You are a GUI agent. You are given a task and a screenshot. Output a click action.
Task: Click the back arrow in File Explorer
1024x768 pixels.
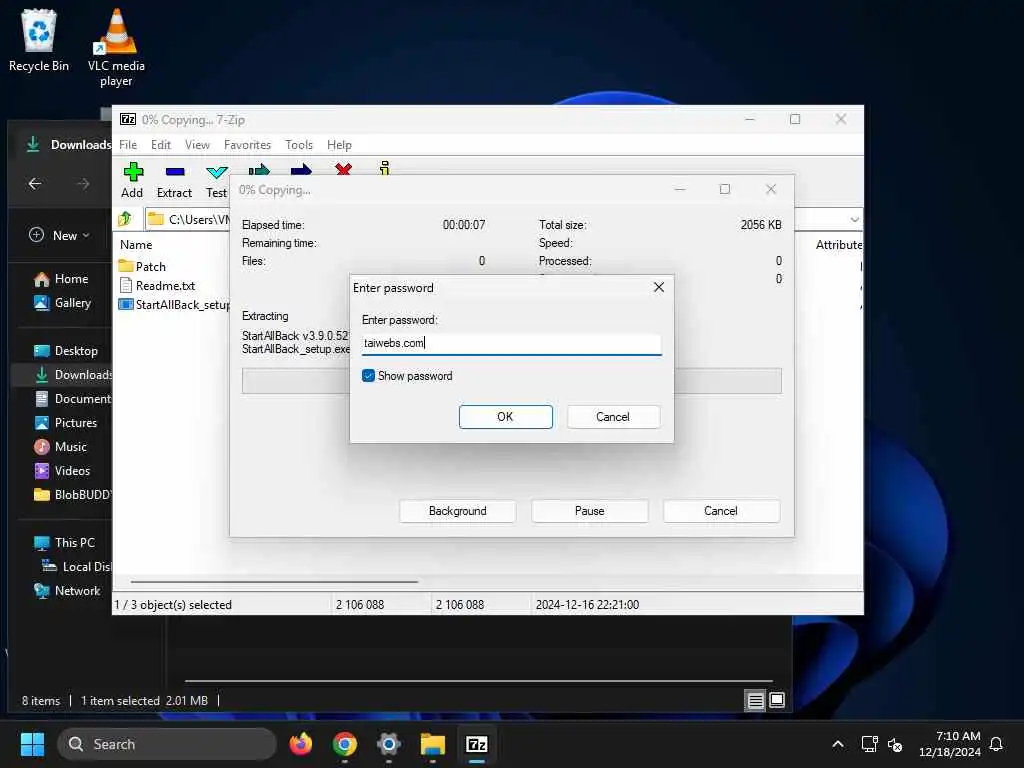coord(35,184)
